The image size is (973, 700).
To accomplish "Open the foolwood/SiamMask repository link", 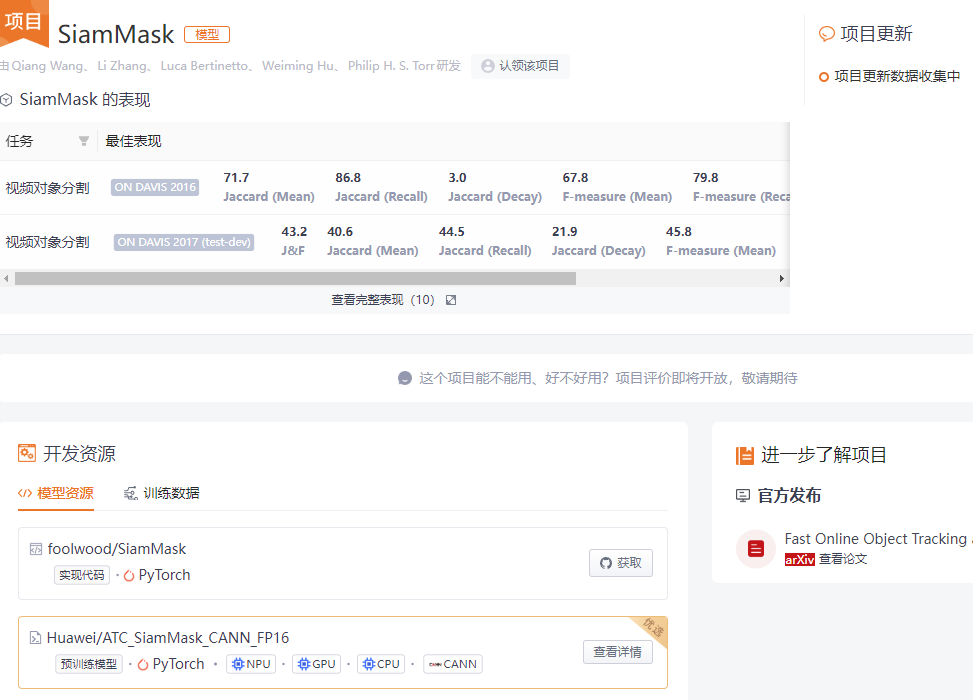I will coord(117,549).
